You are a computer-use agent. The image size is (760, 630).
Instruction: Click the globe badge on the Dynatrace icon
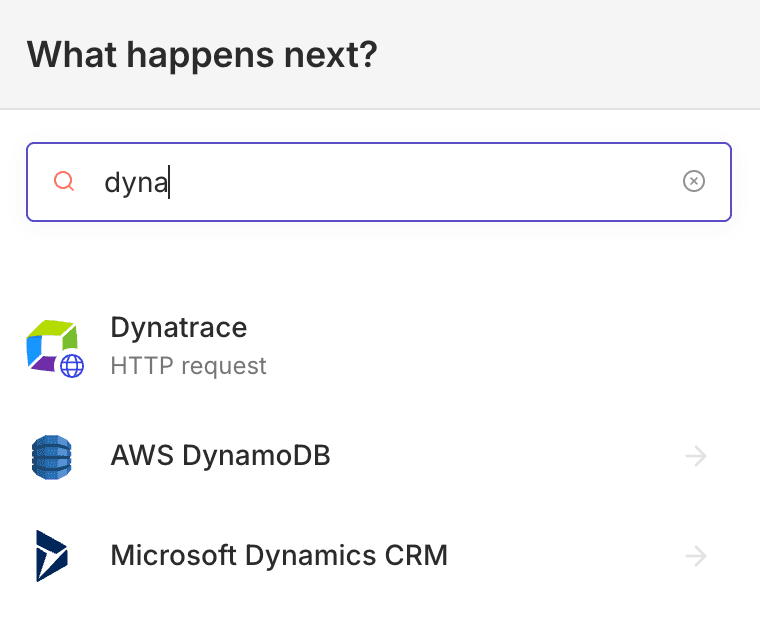coord(72,366)
